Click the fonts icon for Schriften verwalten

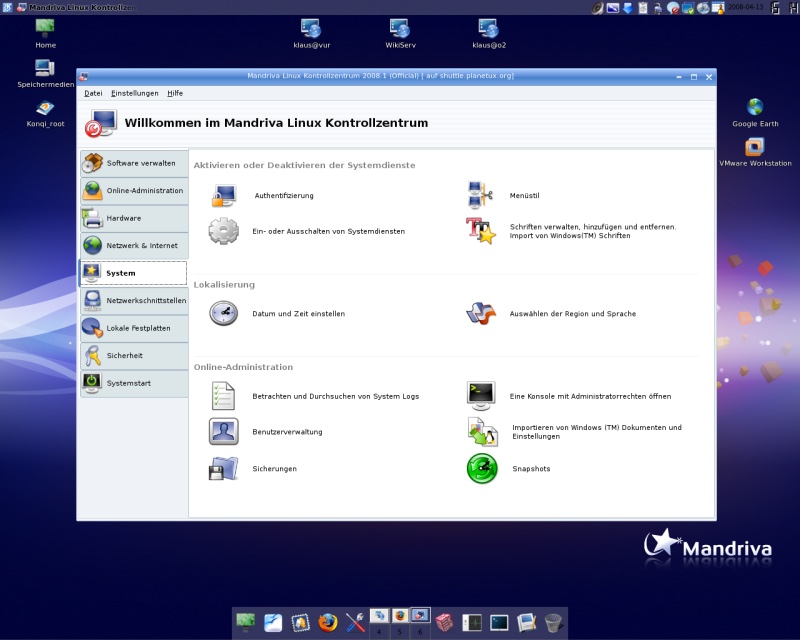click(480, 231)
